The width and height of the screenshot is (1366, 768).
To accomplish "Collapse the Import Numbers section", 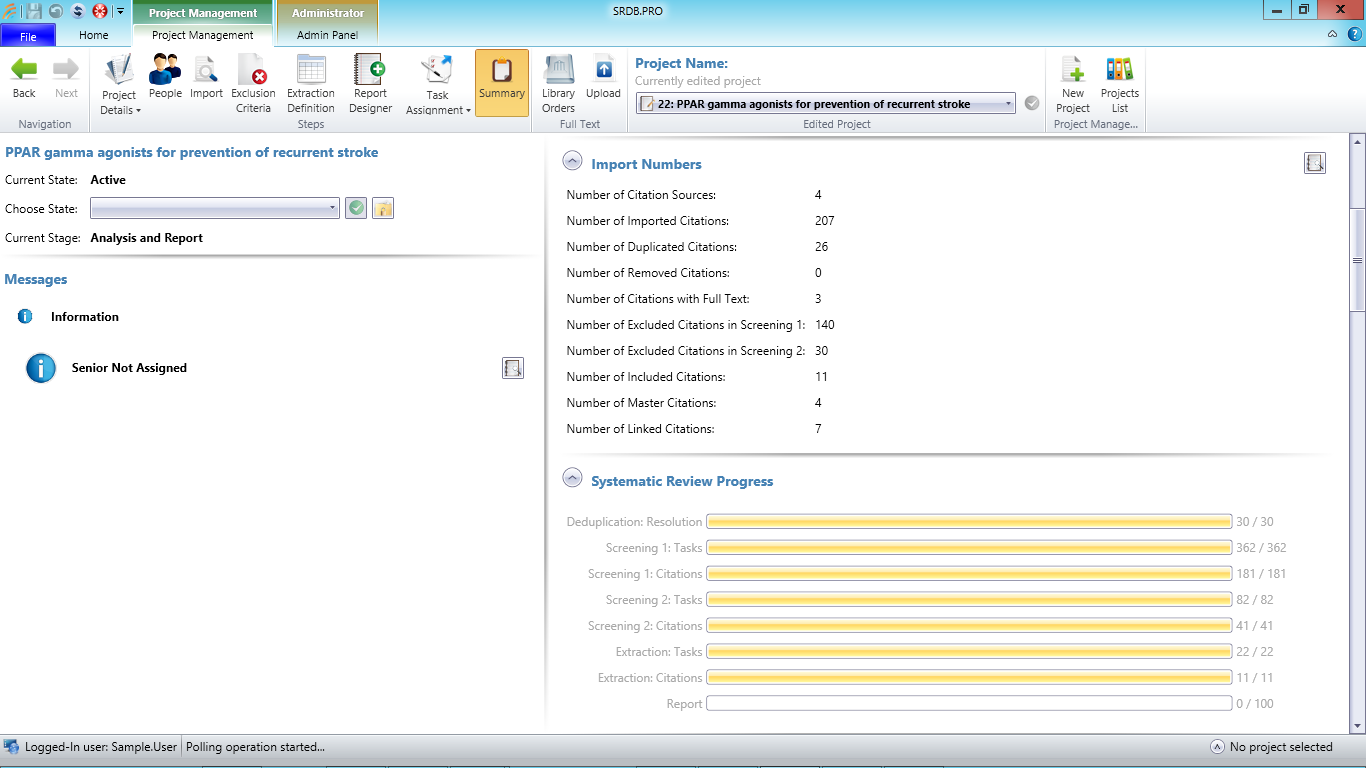I will click(572, 162).
